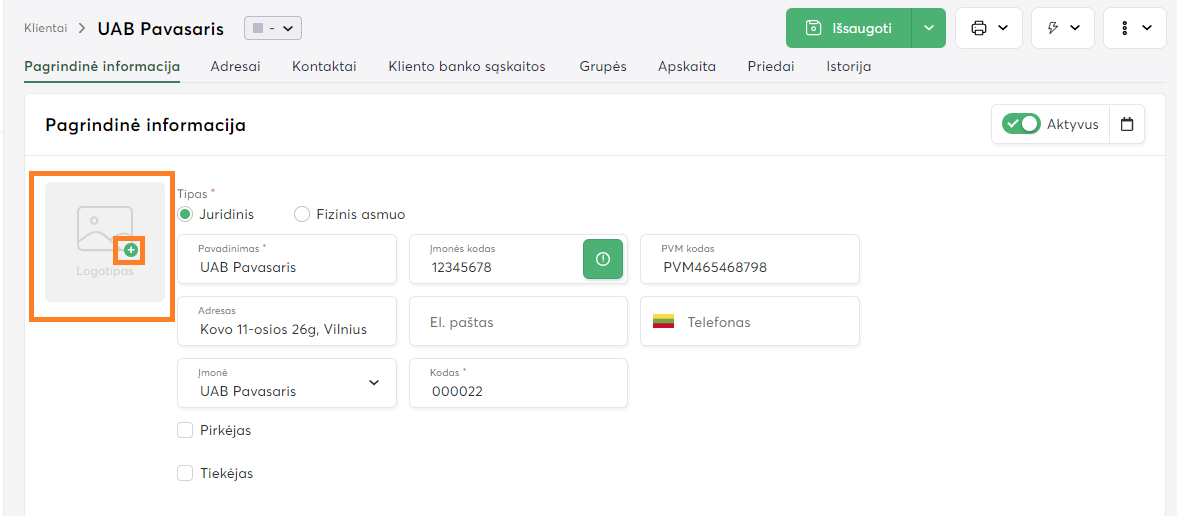1177x516 pixels.
Task: Switch to the Adresai tab
Action: tap(235, 67)
